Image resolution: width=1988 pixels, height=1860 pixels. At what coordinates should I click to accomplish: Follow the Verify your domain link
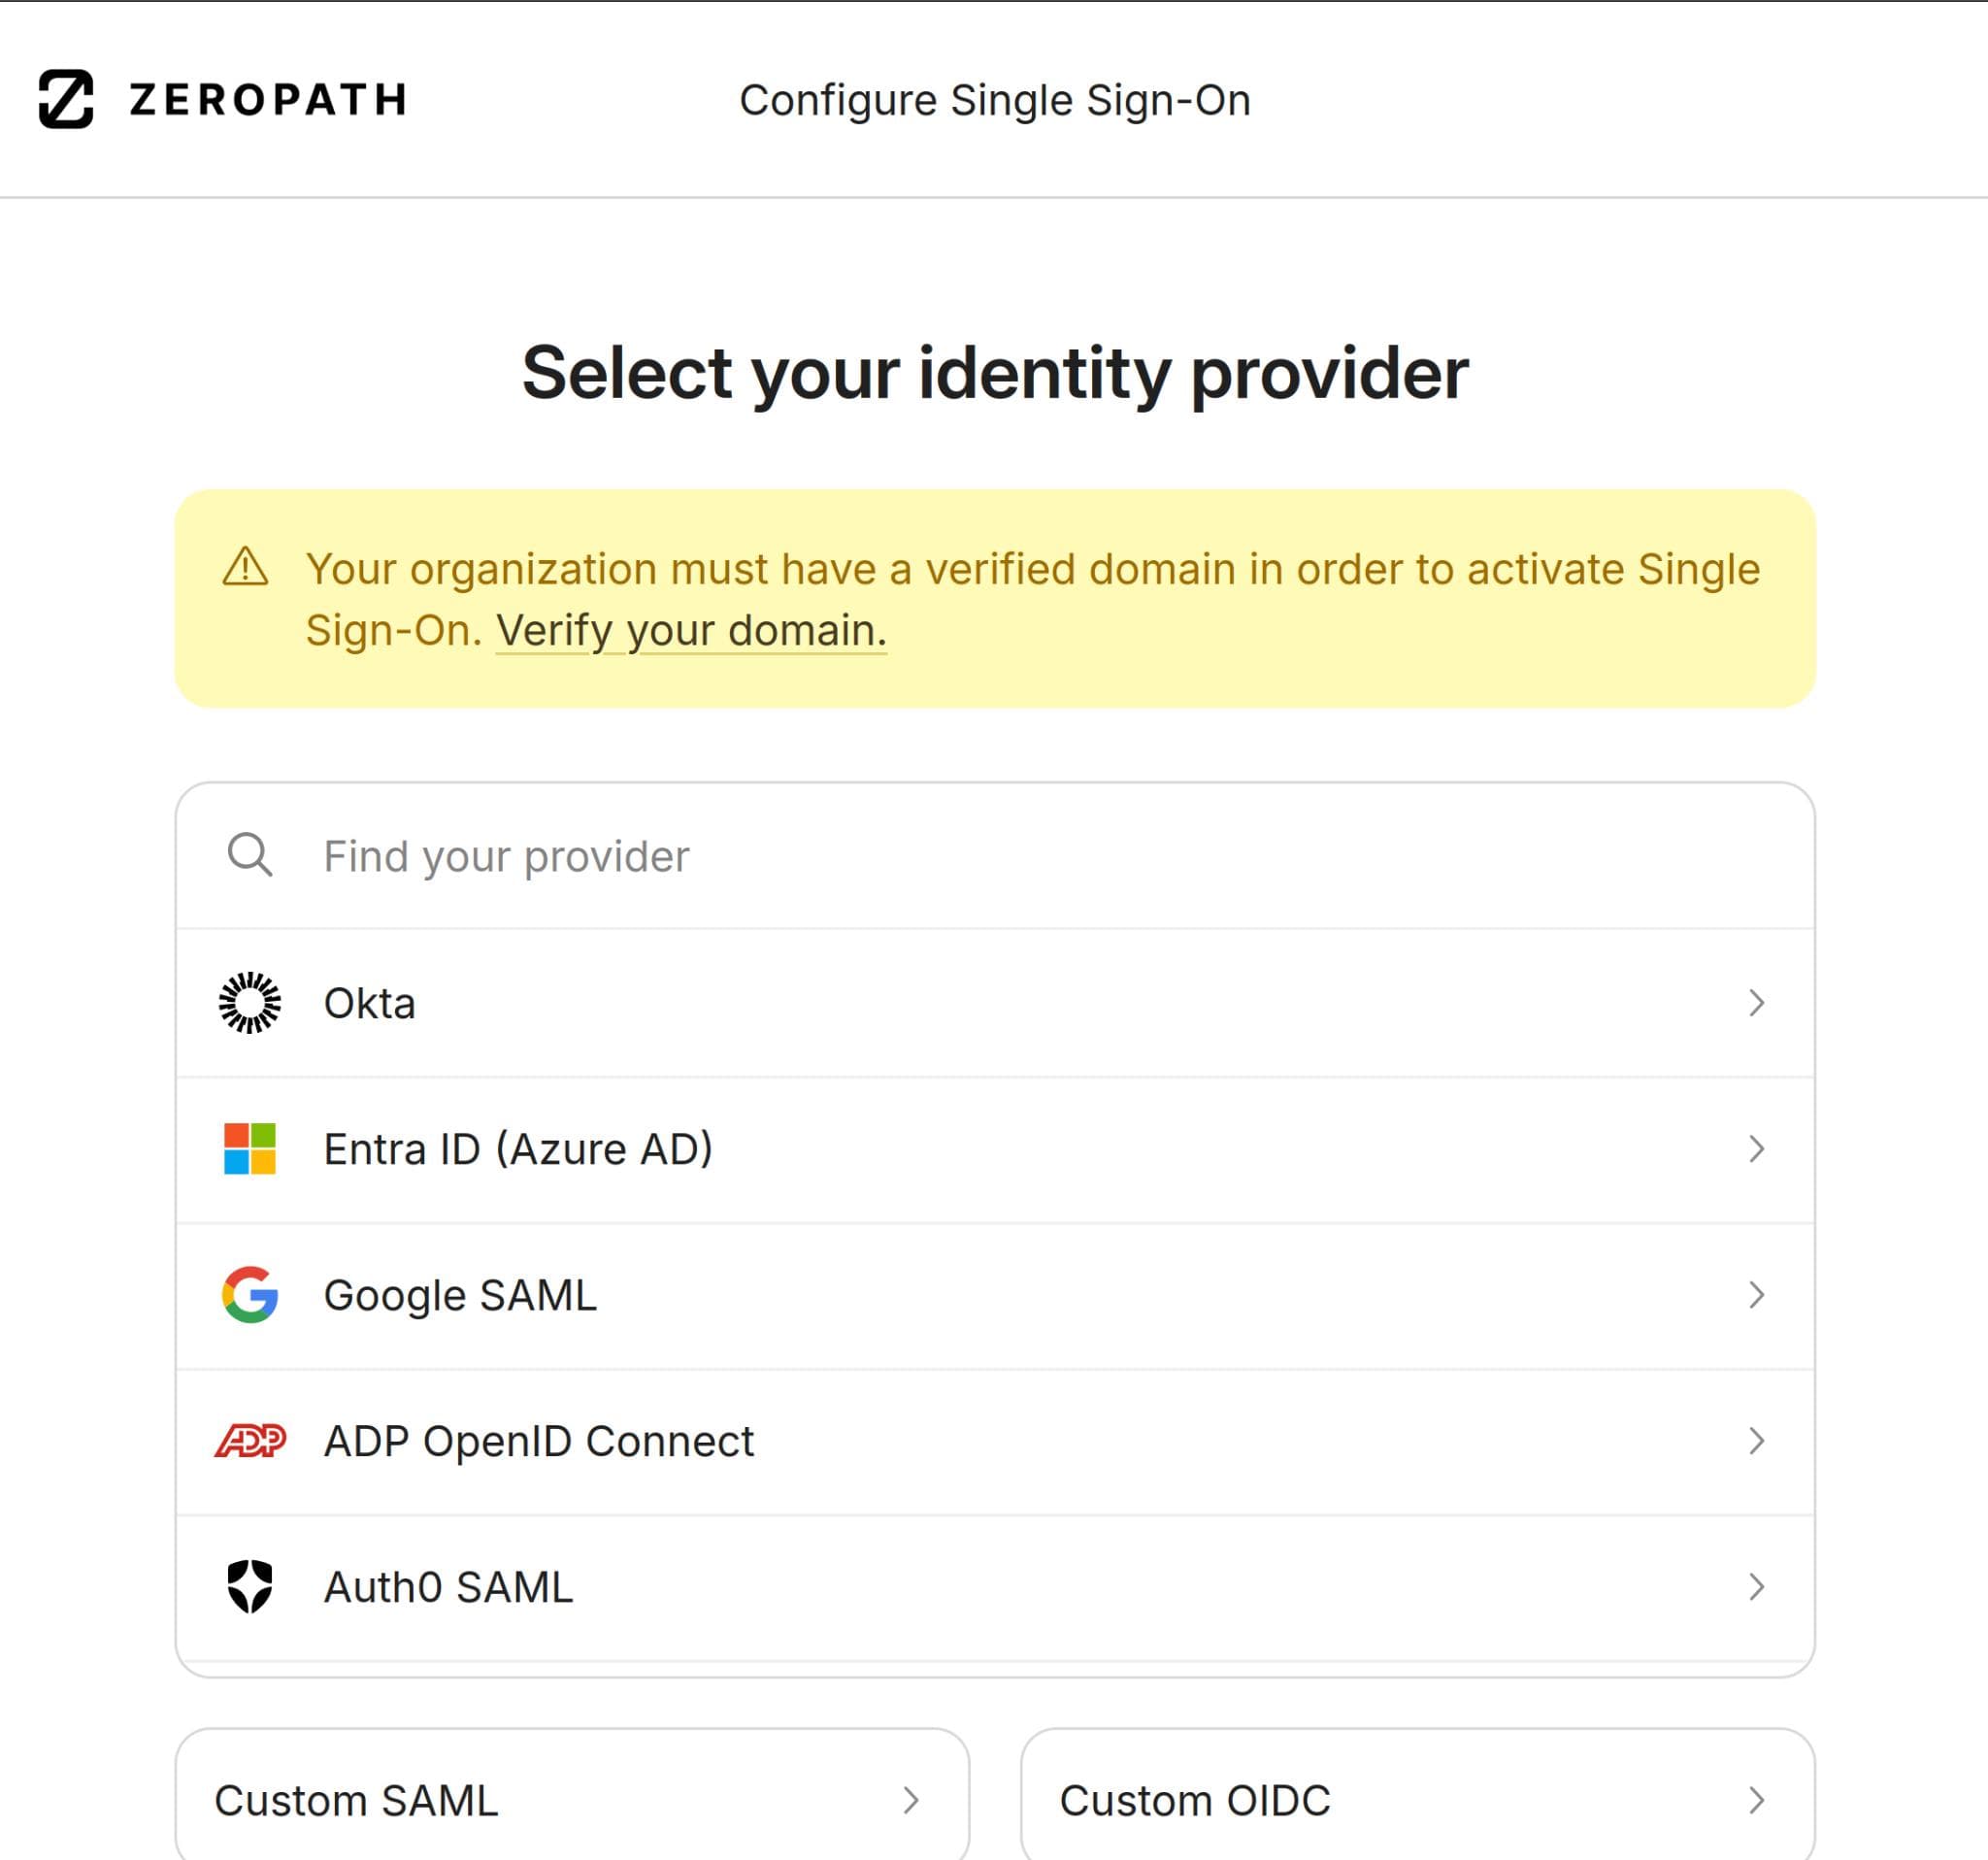(x=691, y=631)
